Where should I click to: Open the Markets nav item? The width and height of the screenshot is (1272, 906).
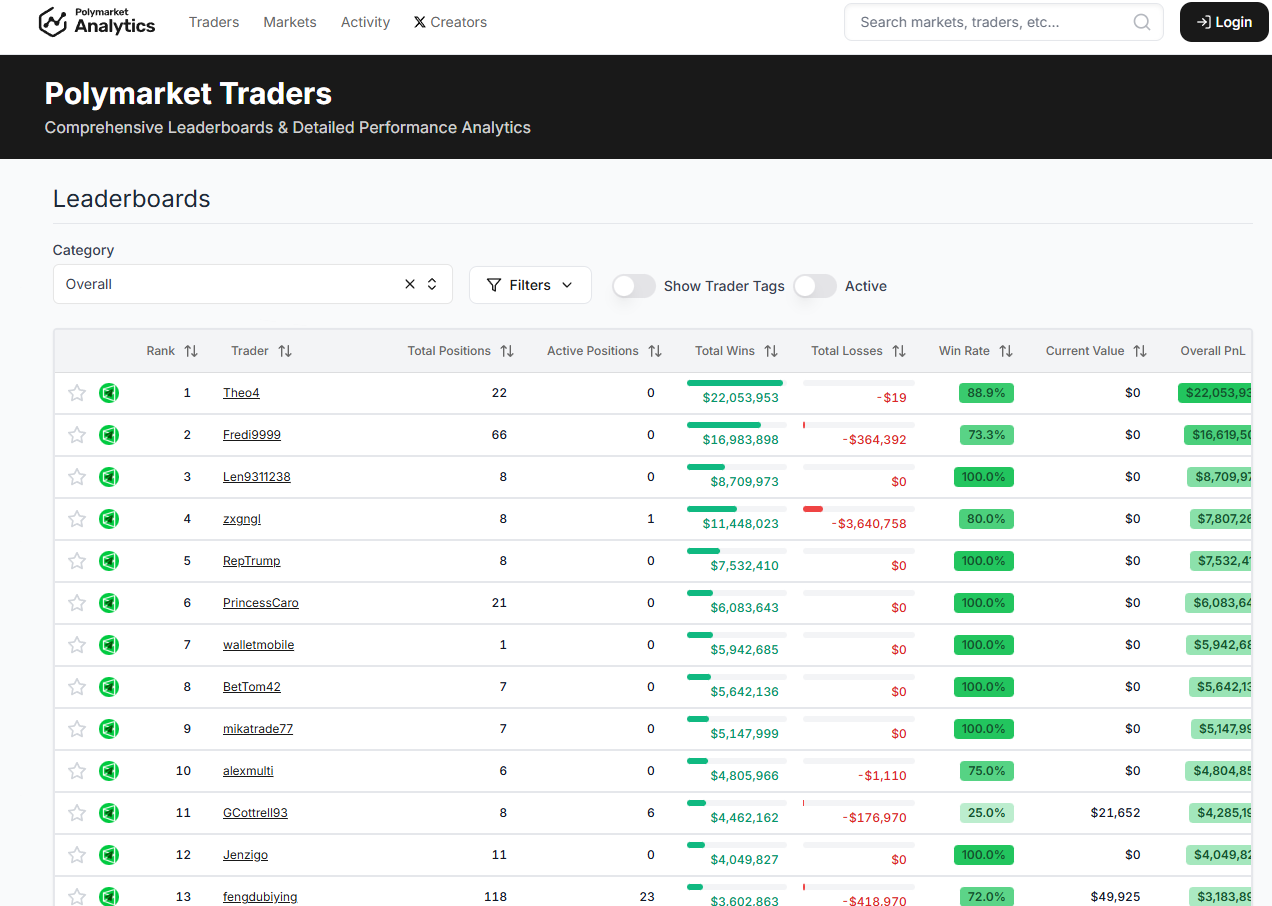pyautogui.click(x=290, y=22)
